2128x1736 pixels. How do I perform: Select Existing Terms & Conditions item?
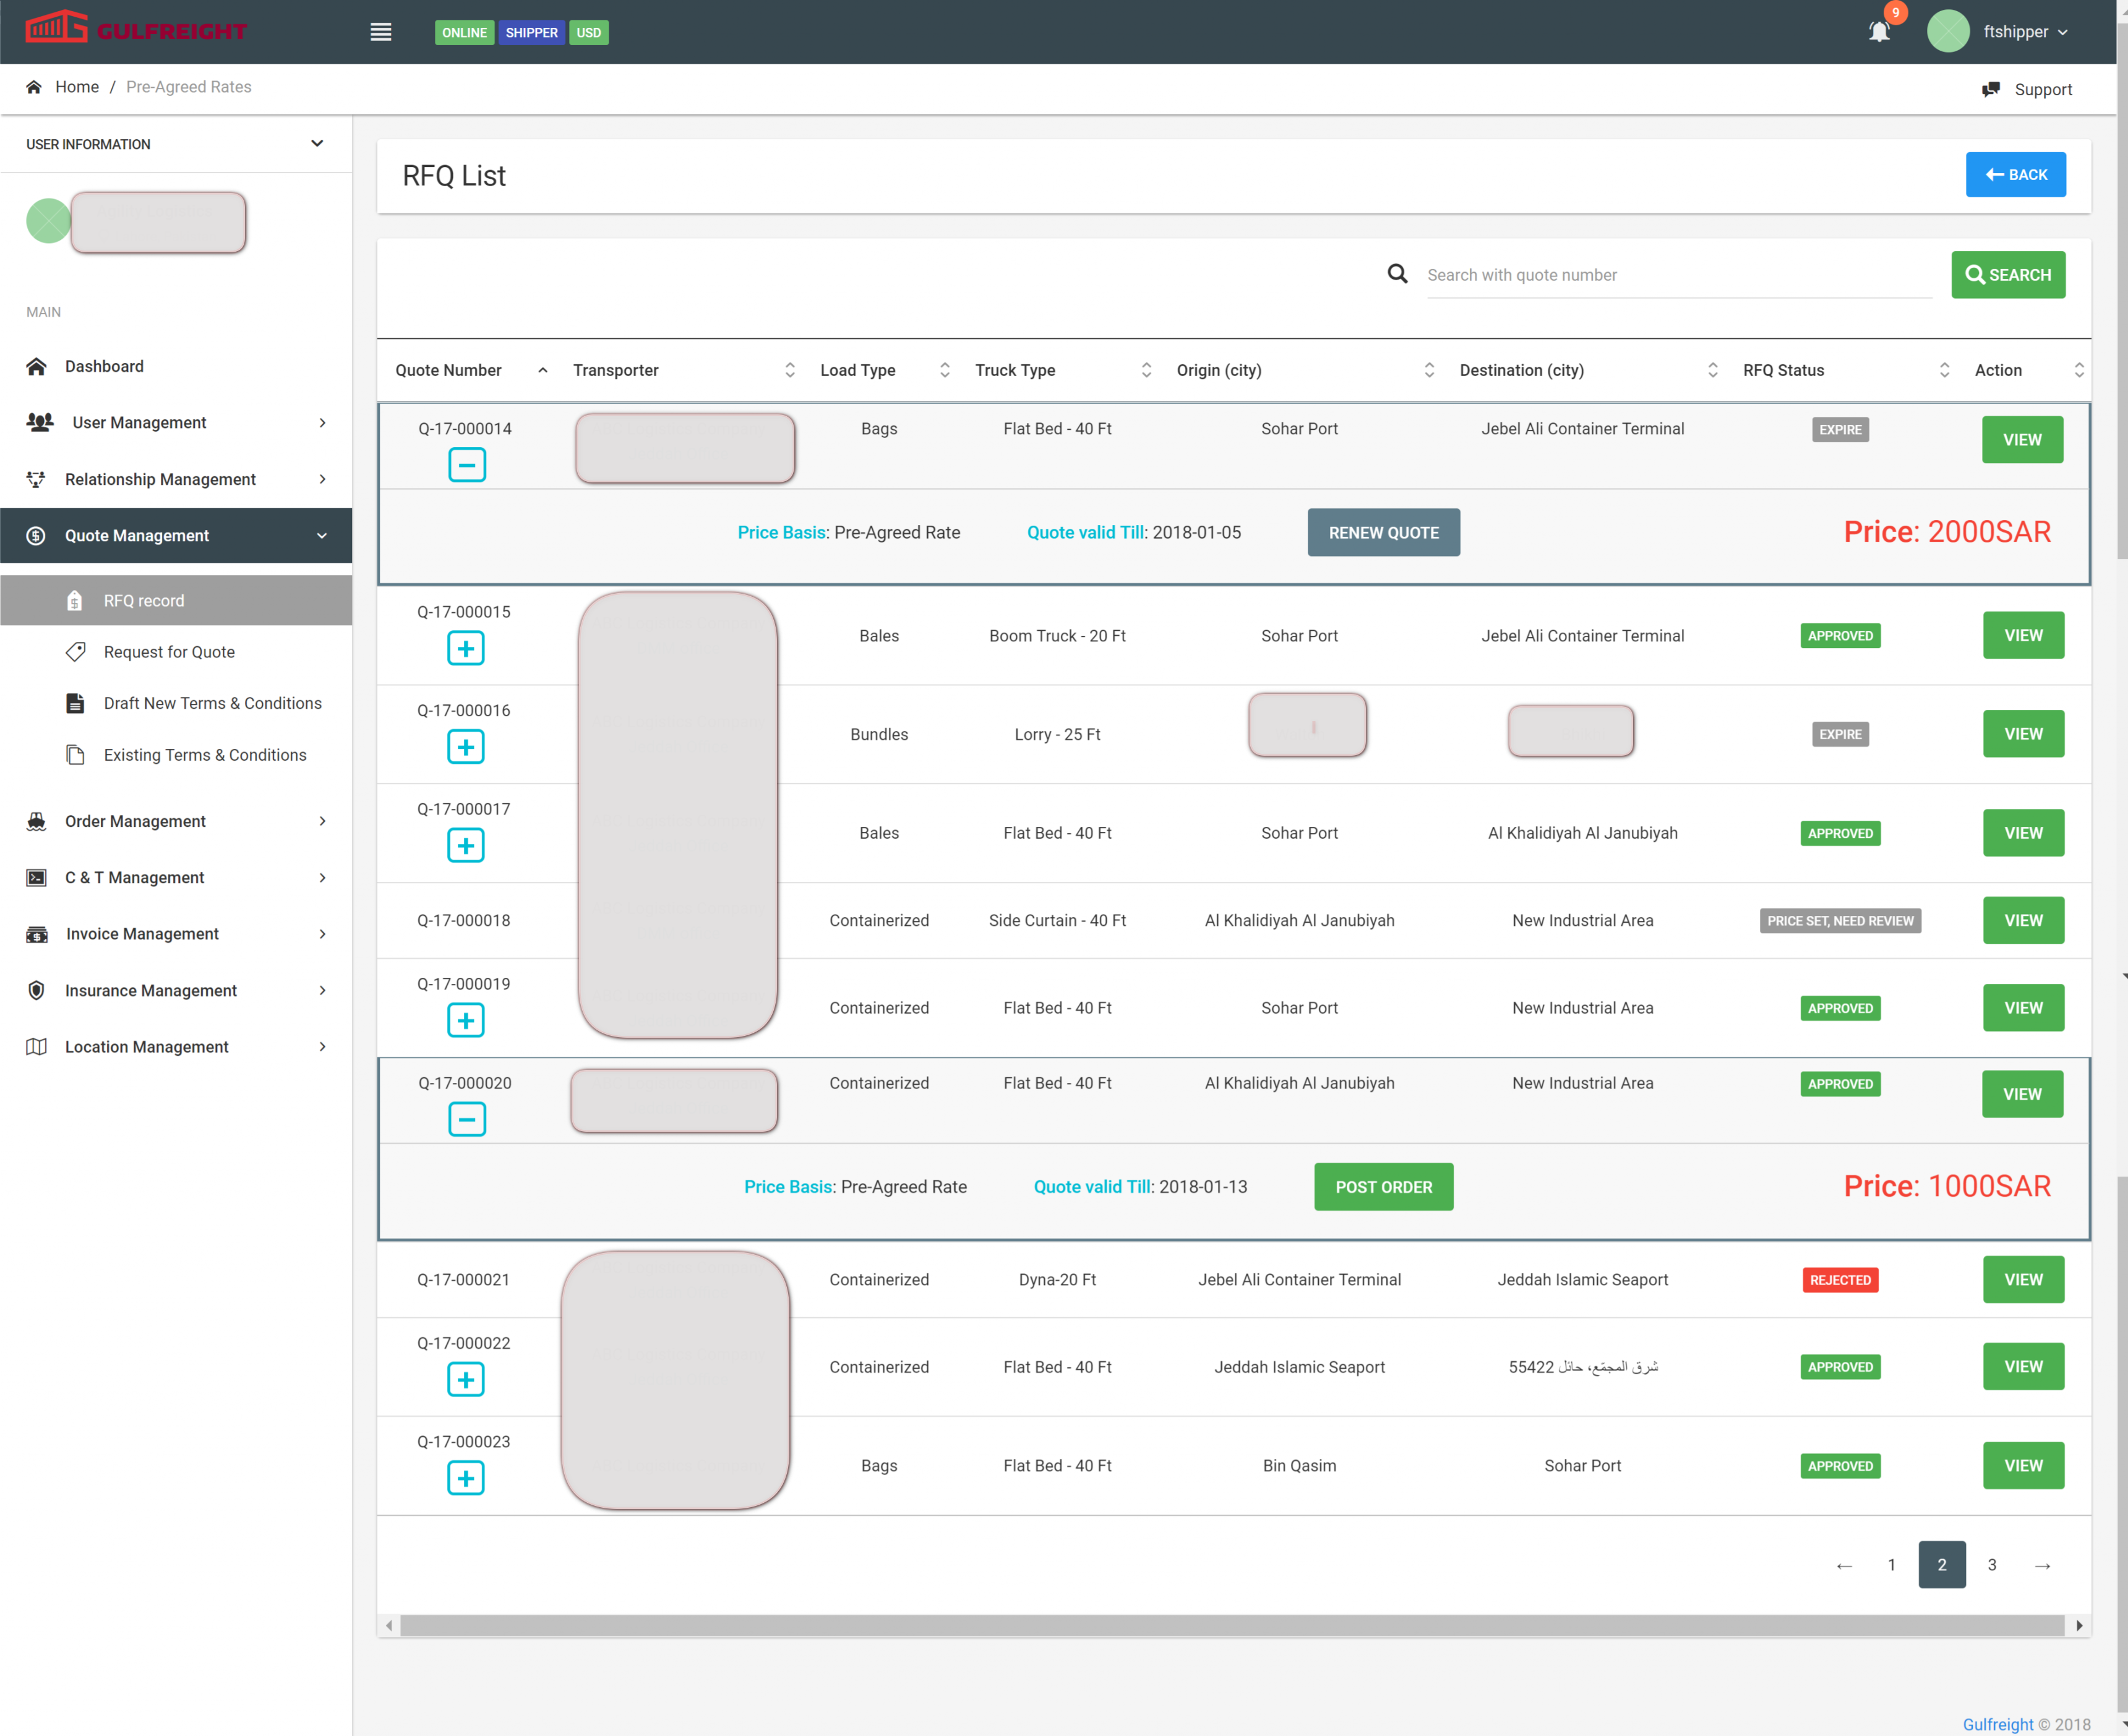pos(205,755)
